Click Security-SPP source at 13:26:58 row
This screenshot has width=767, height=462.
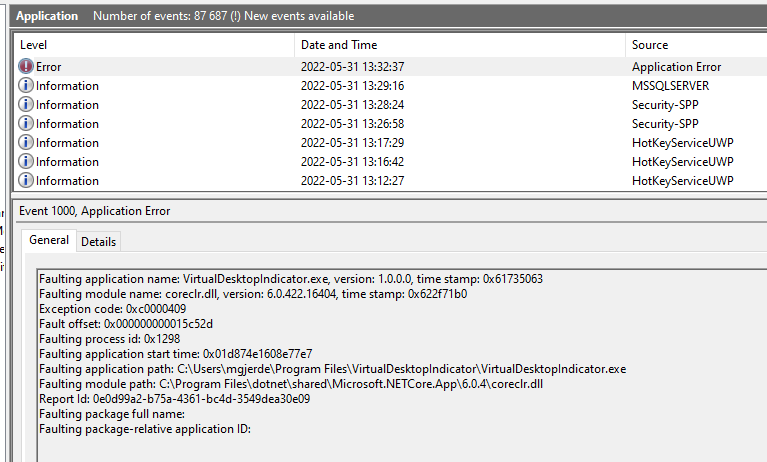point(665,124)
